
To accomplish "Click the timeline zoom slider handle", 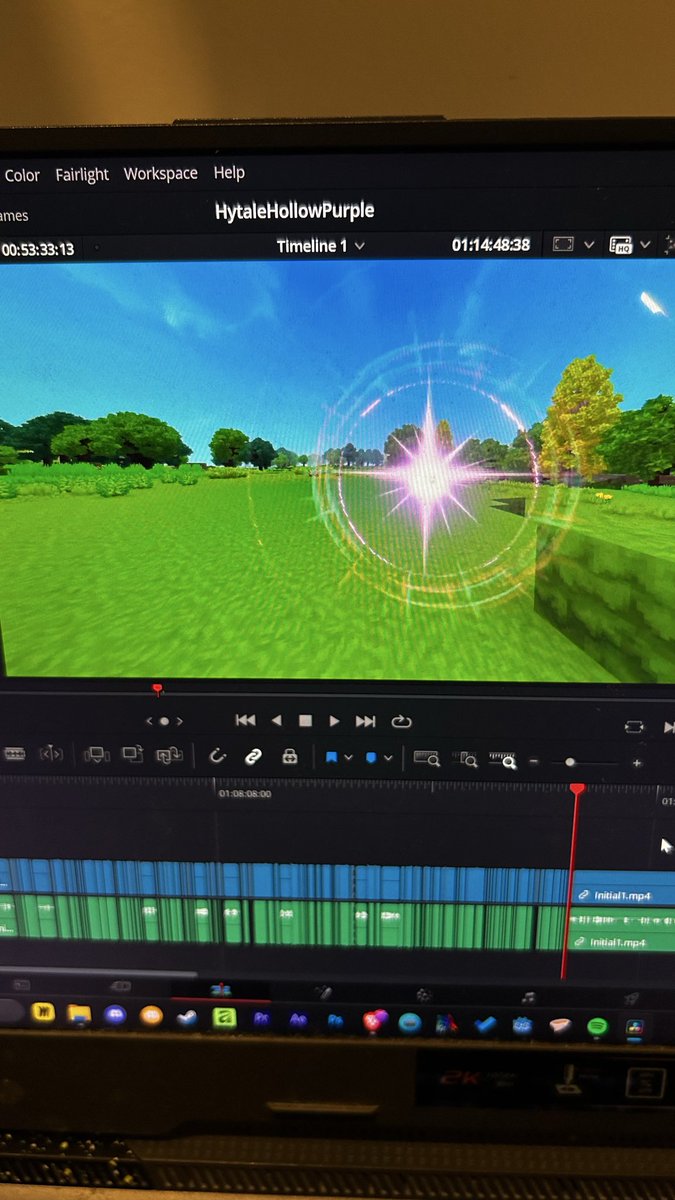I will click(x=570, y=762).
